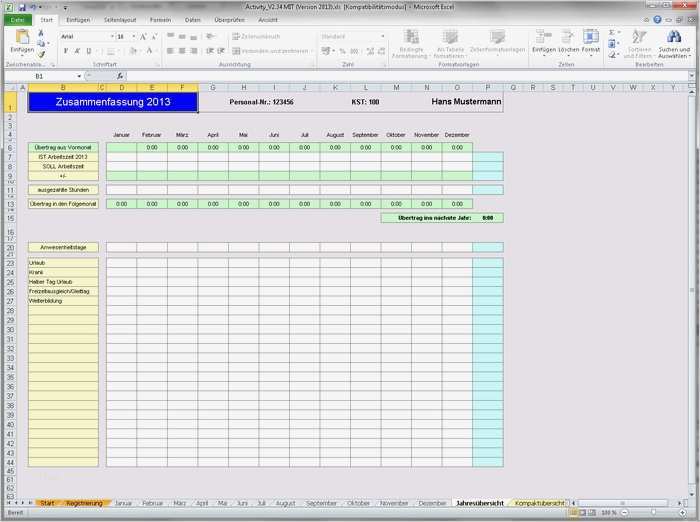Open the cell borders icon
The height and width of the screenshot is (522, 700).
click(110, 51)
